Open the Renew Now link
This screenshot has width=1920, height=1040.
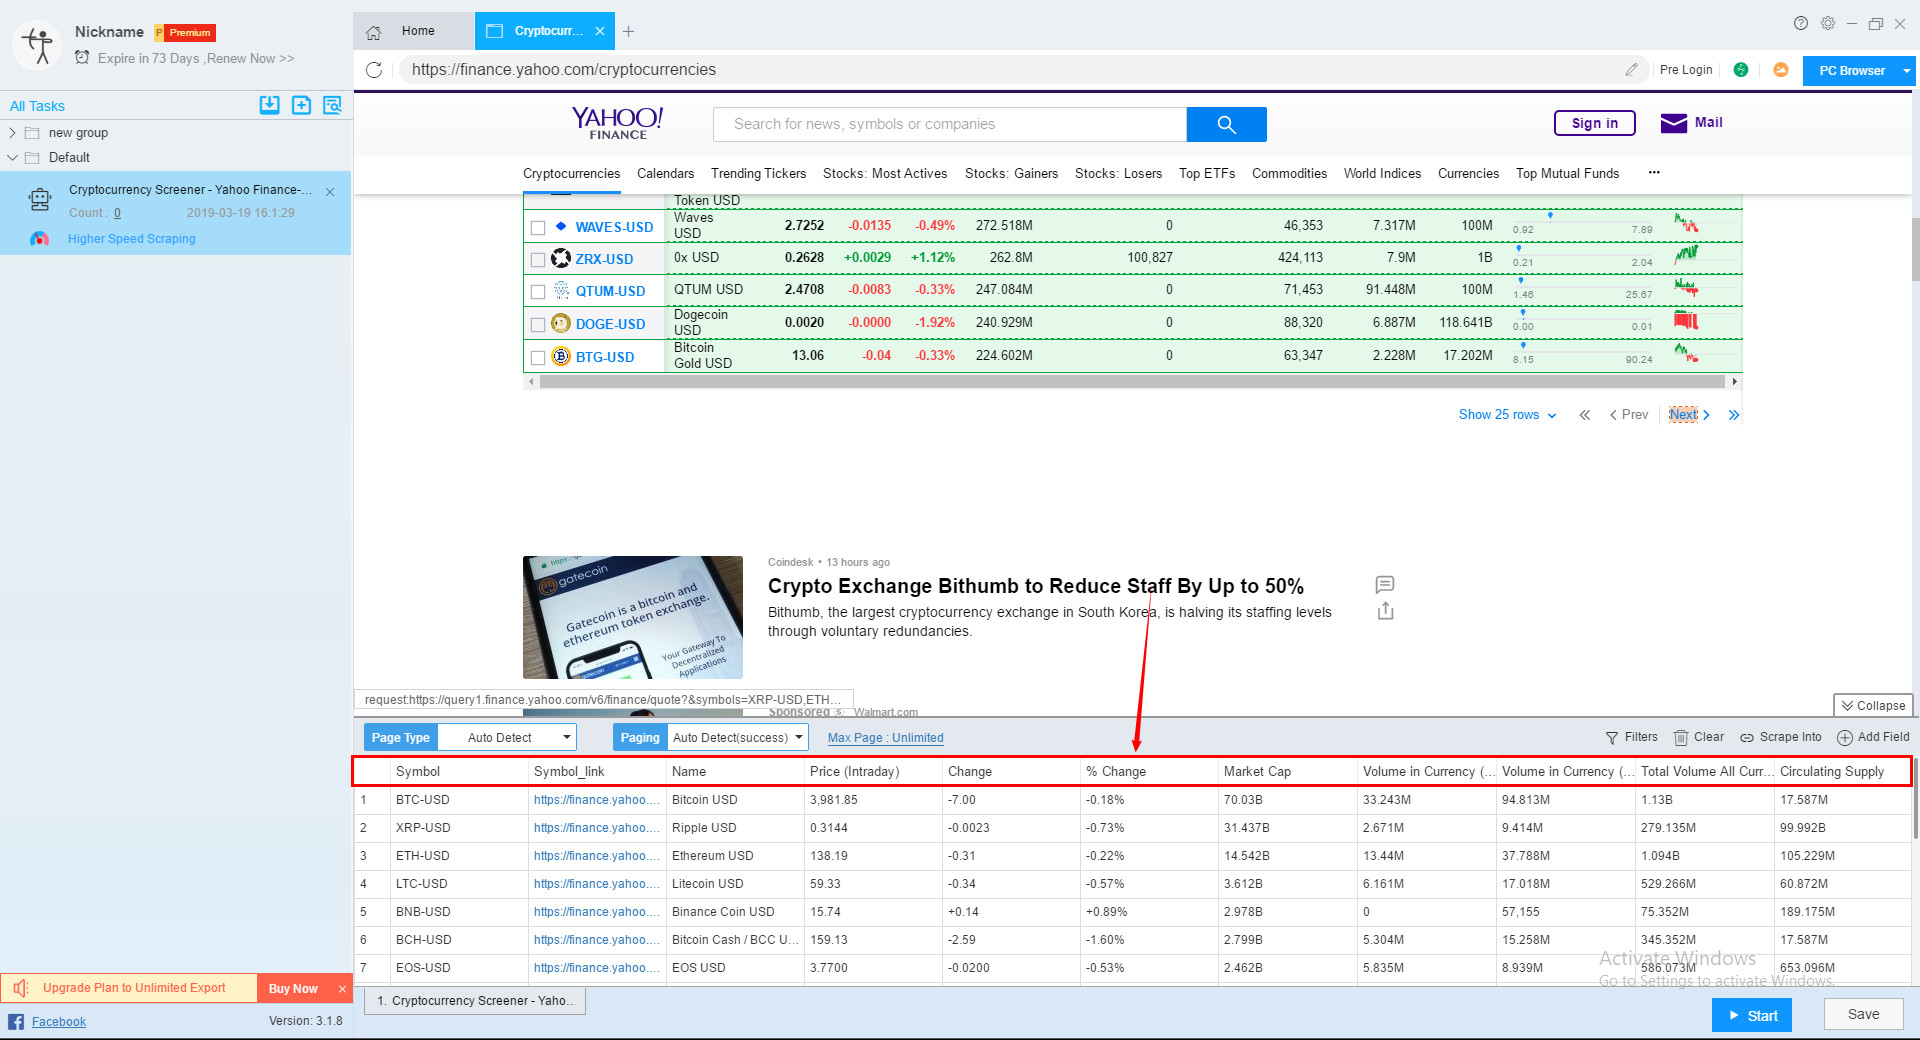(251, 59)
